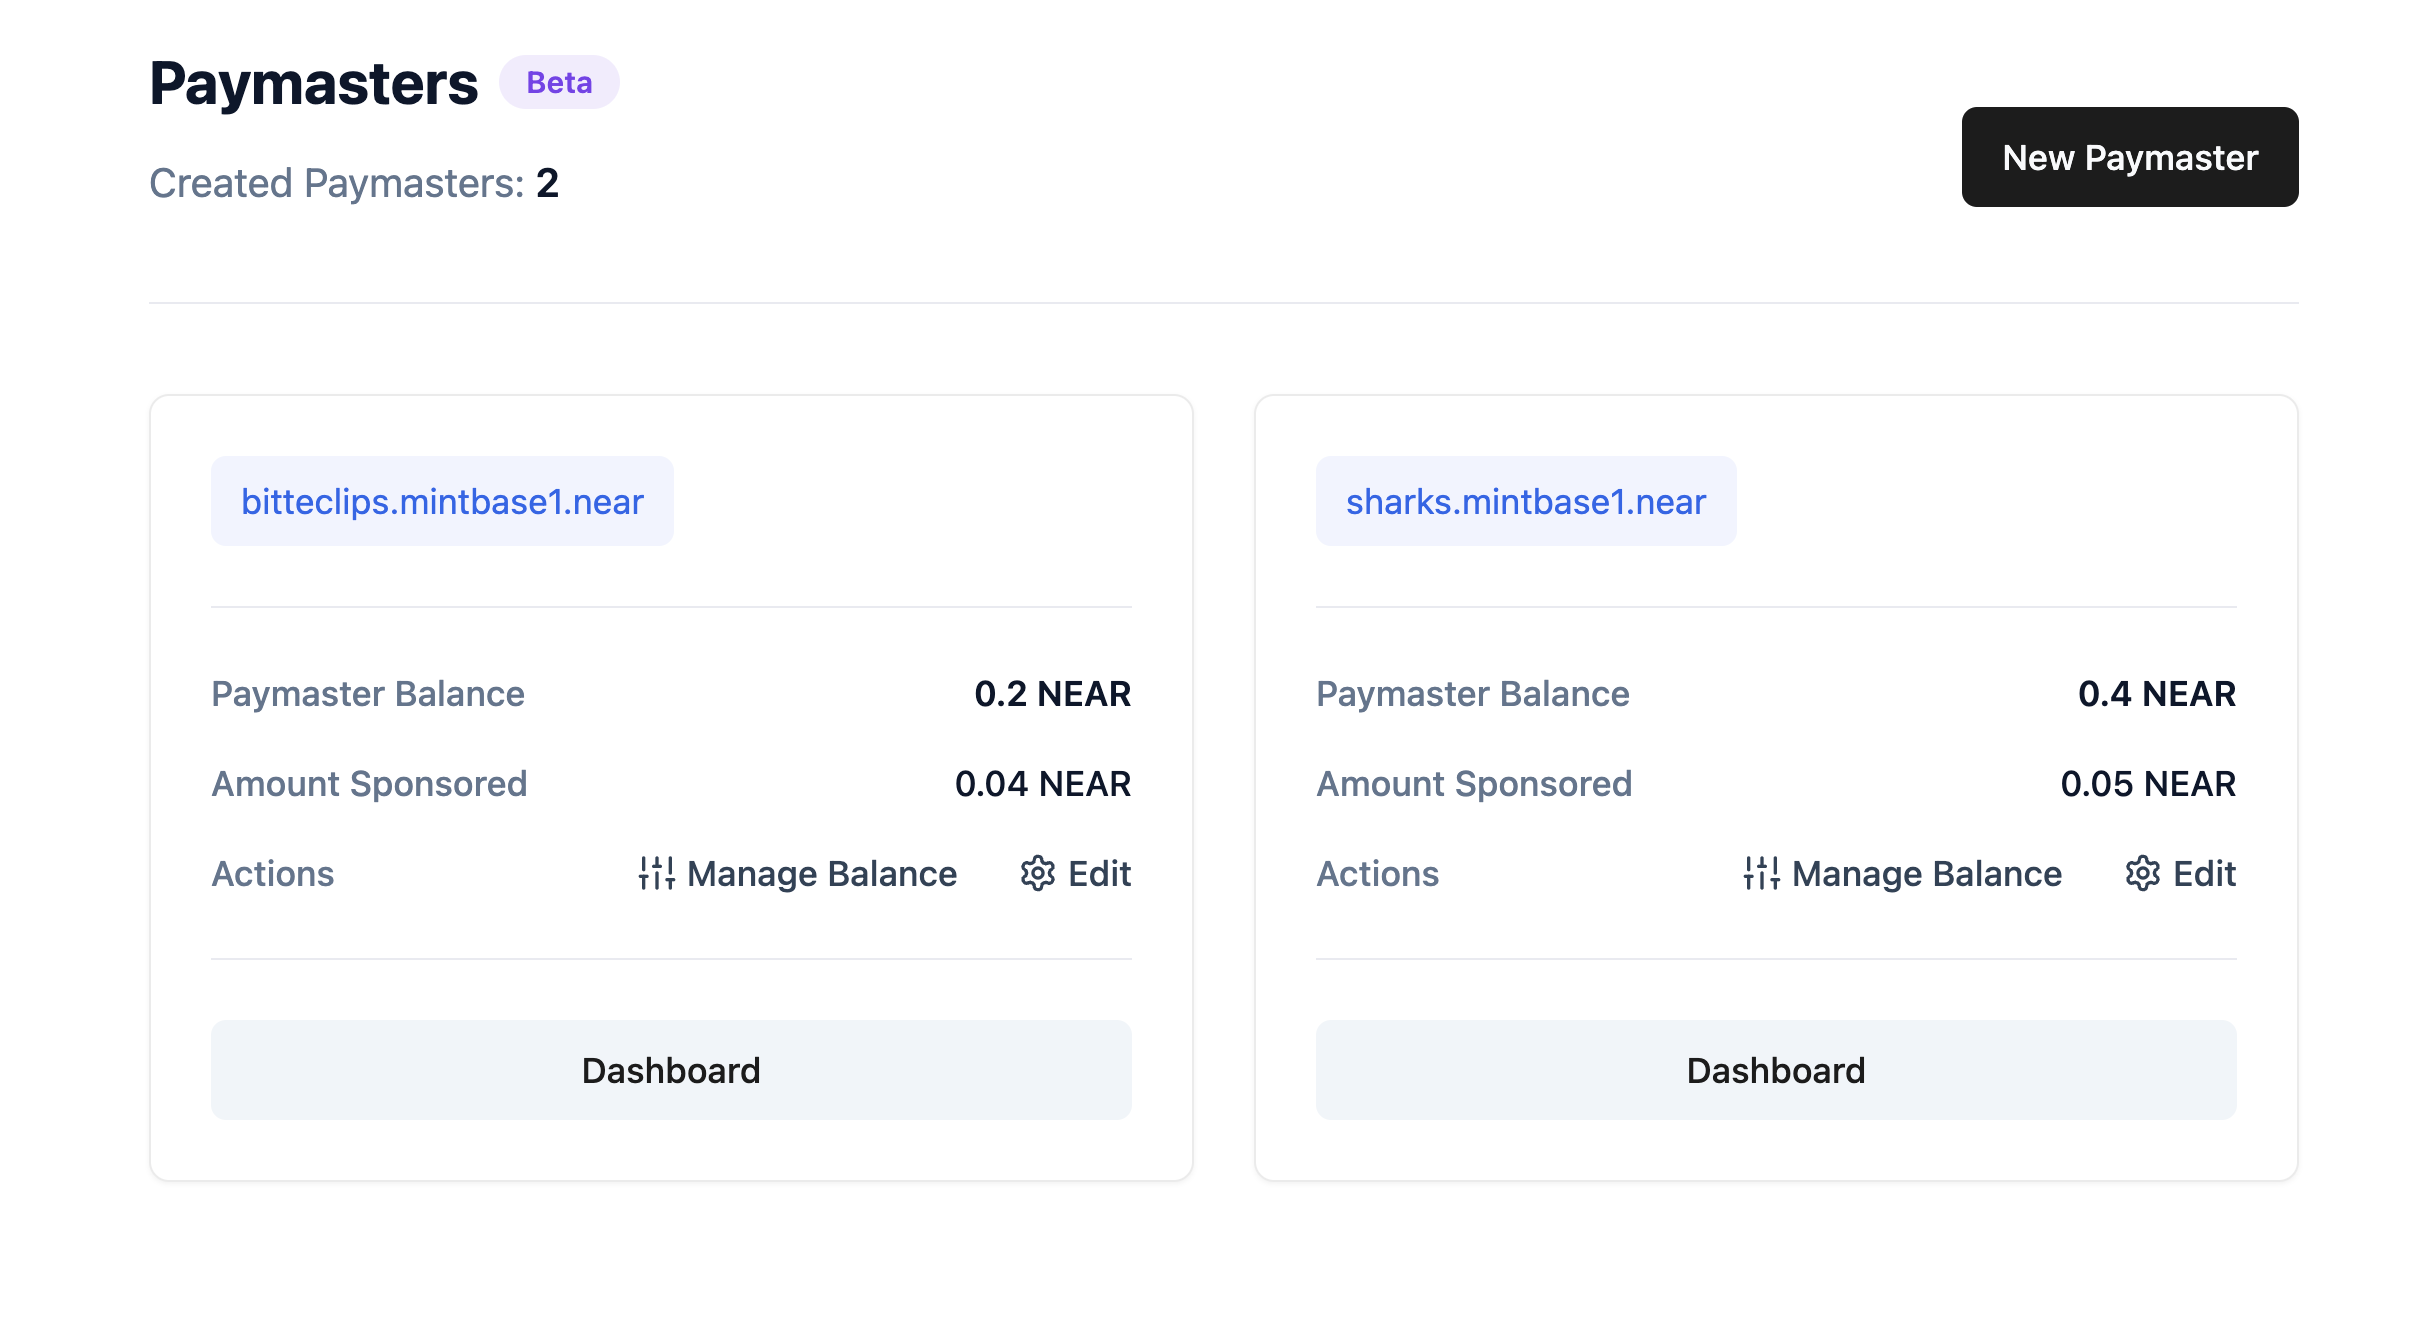Click the gear icon on the sharks card

click(2143, 873)
